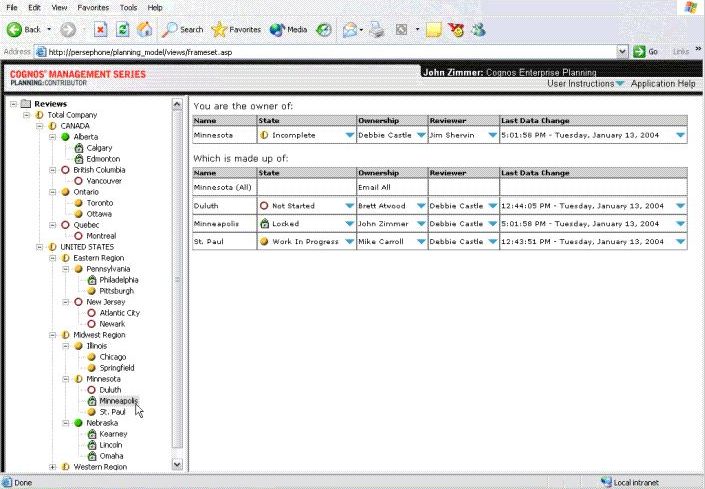705x489 pixels.
Task: Open Brett Atwood ownership dropdown arrow
Action: [x=421, y=206]
